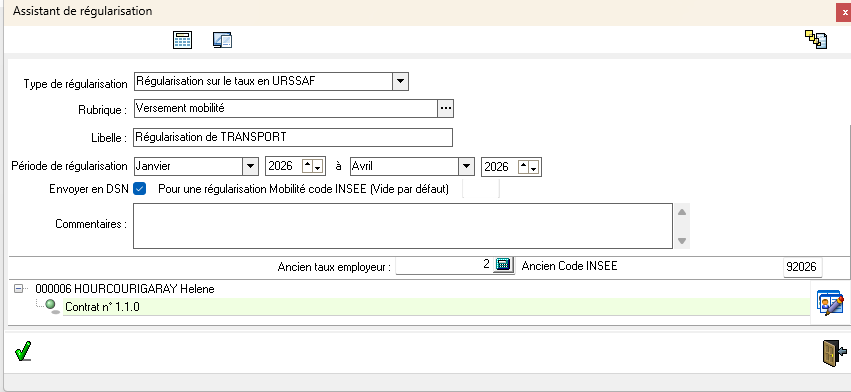Click the Libelle text field
851x392 pixels.
coord(293,137)
